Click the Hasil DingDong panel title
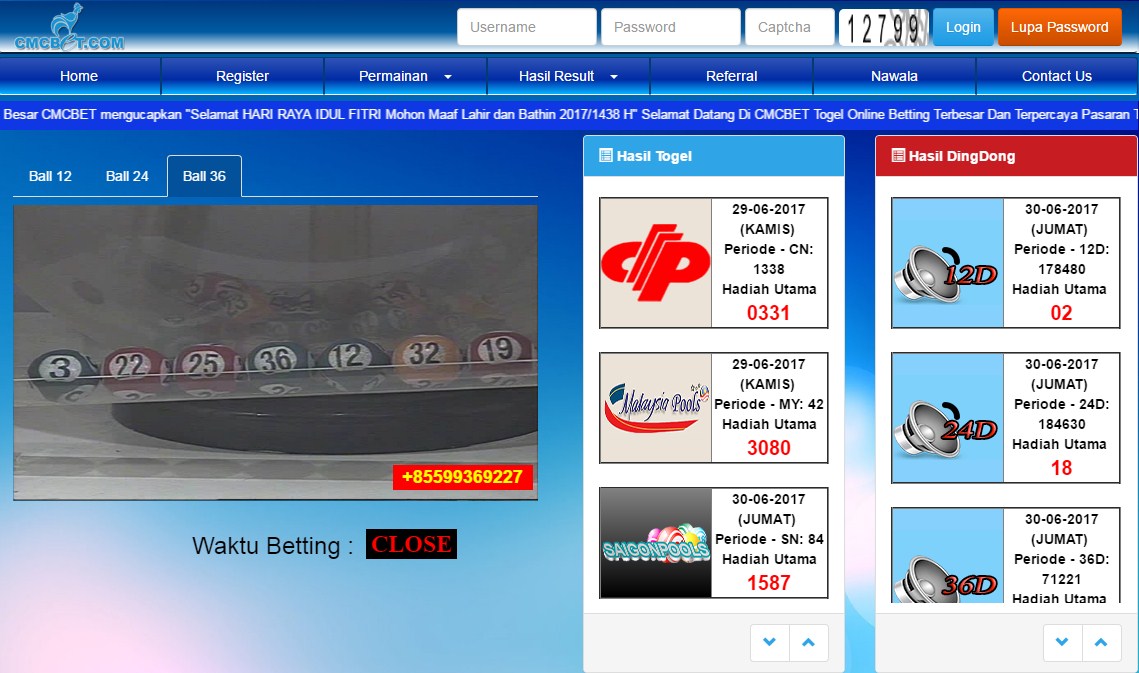The image size is (1139, 673). click(962, 156)
